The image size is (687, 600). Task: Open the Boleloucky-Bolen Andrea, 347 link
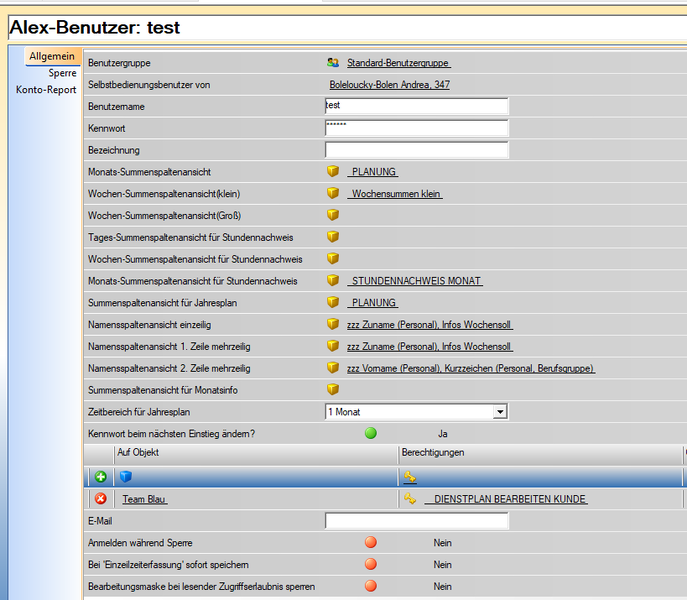tap(389, 85)
